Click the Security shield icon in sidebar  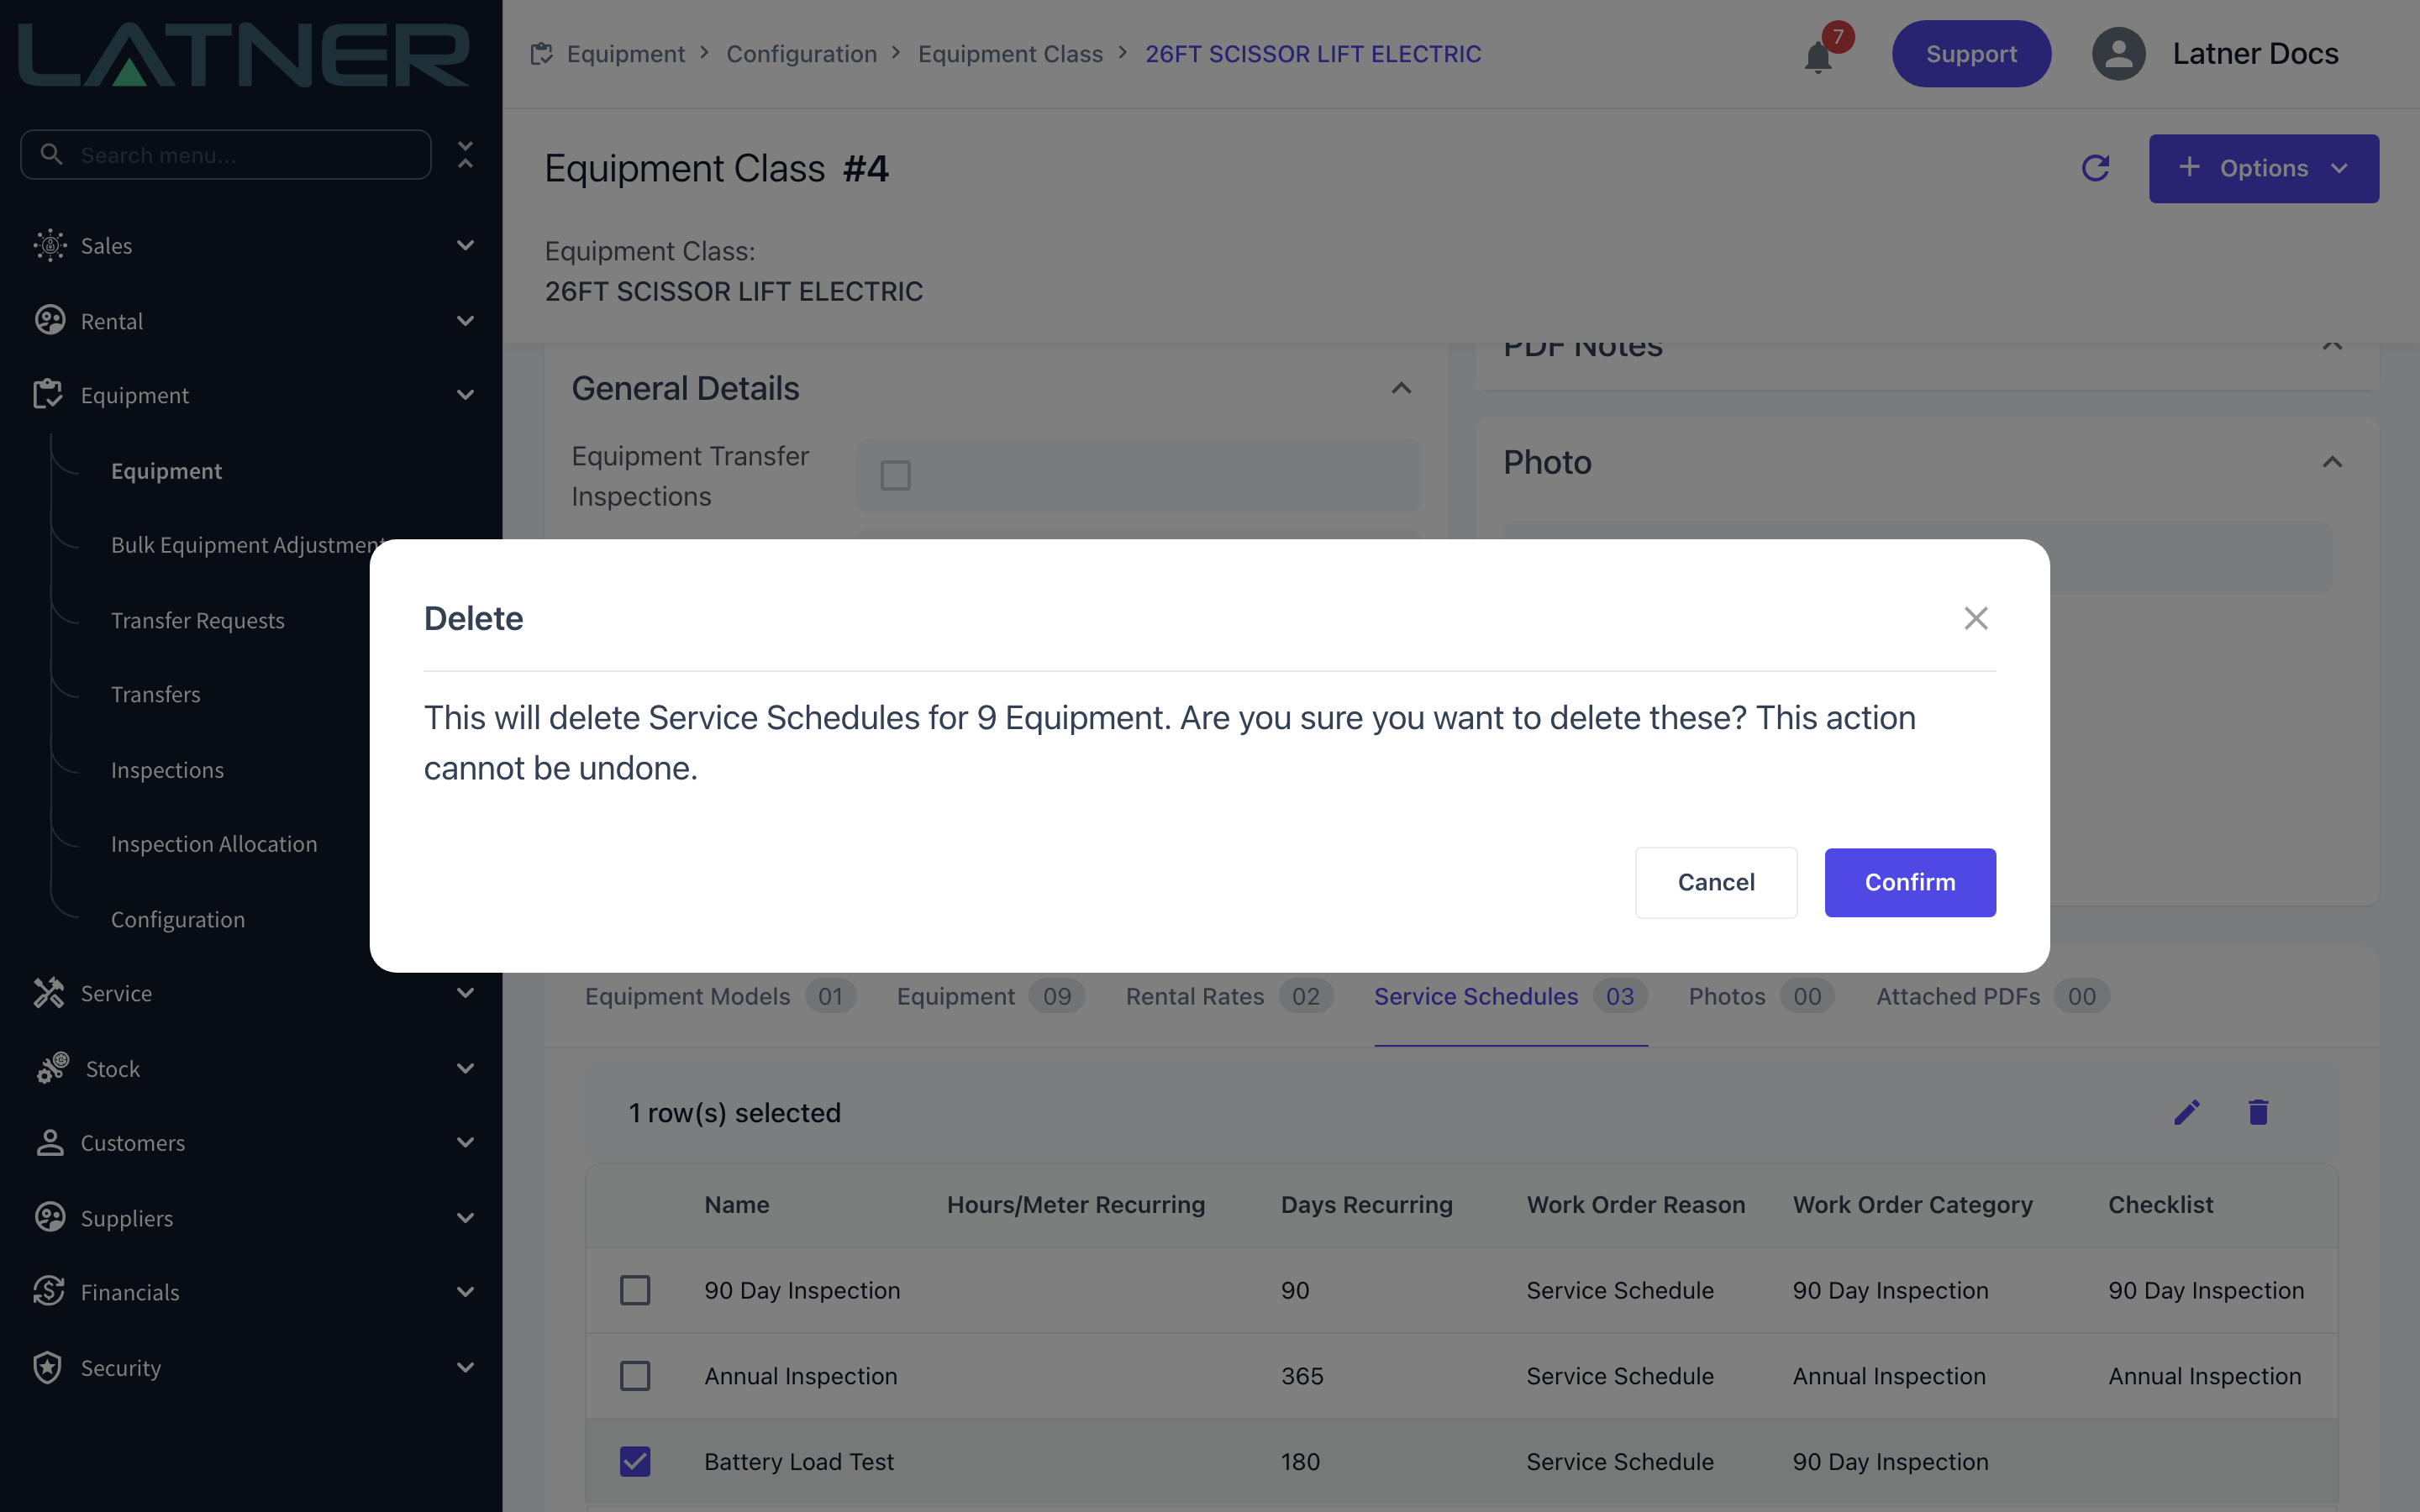[47, 1367]
